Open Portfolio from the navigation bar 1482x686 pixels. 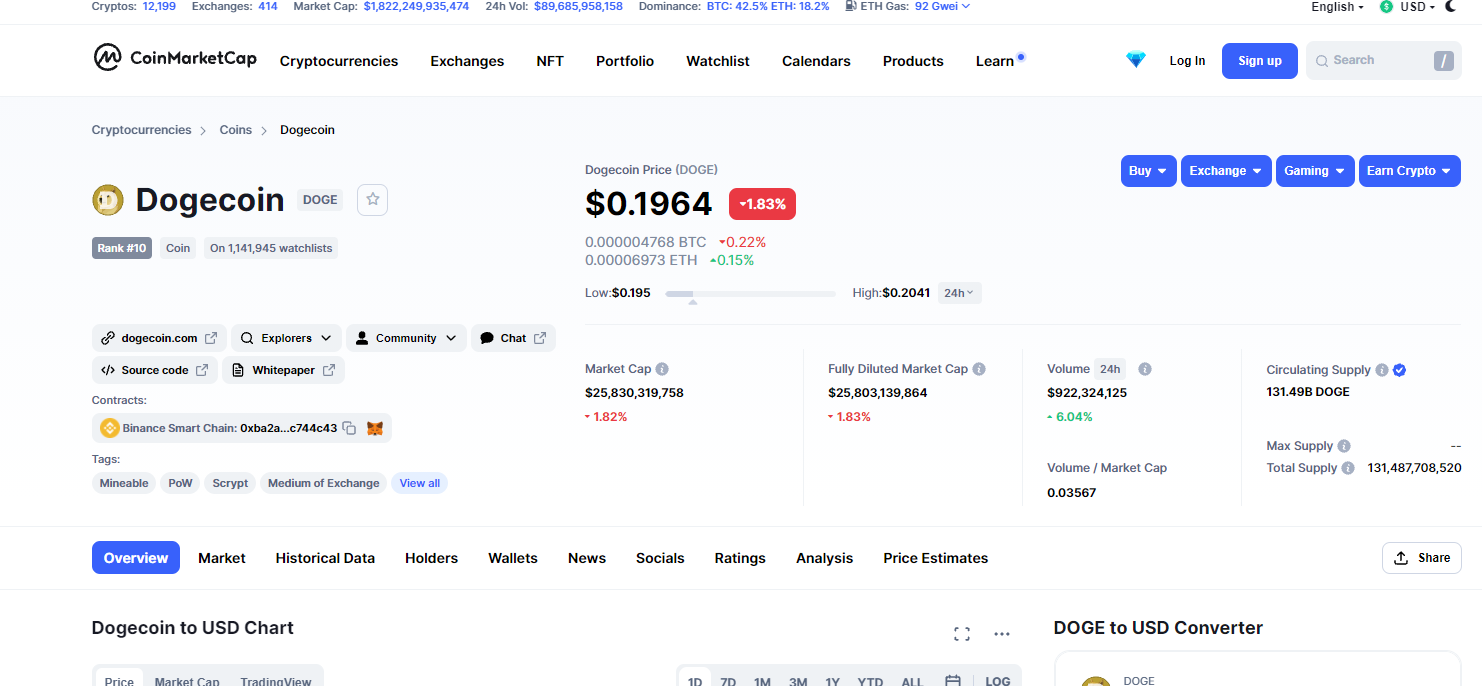tap(625, 61)
